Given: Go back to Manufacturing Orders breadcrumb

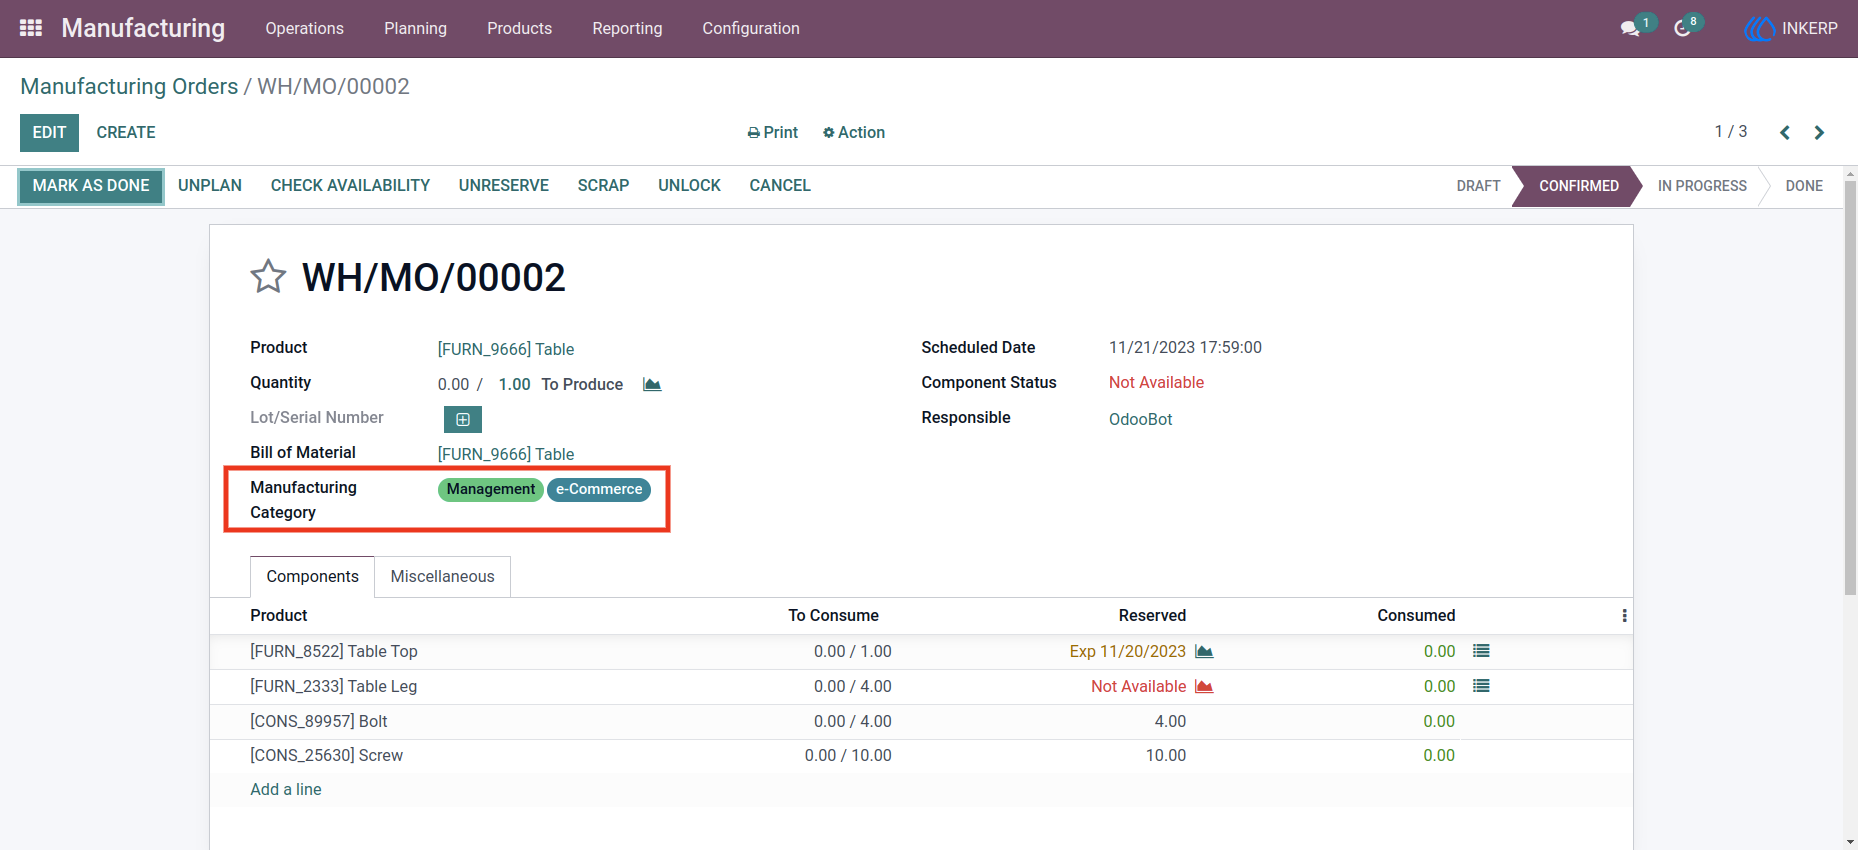Looking at the screenshot, I should (x=129, y=87).
